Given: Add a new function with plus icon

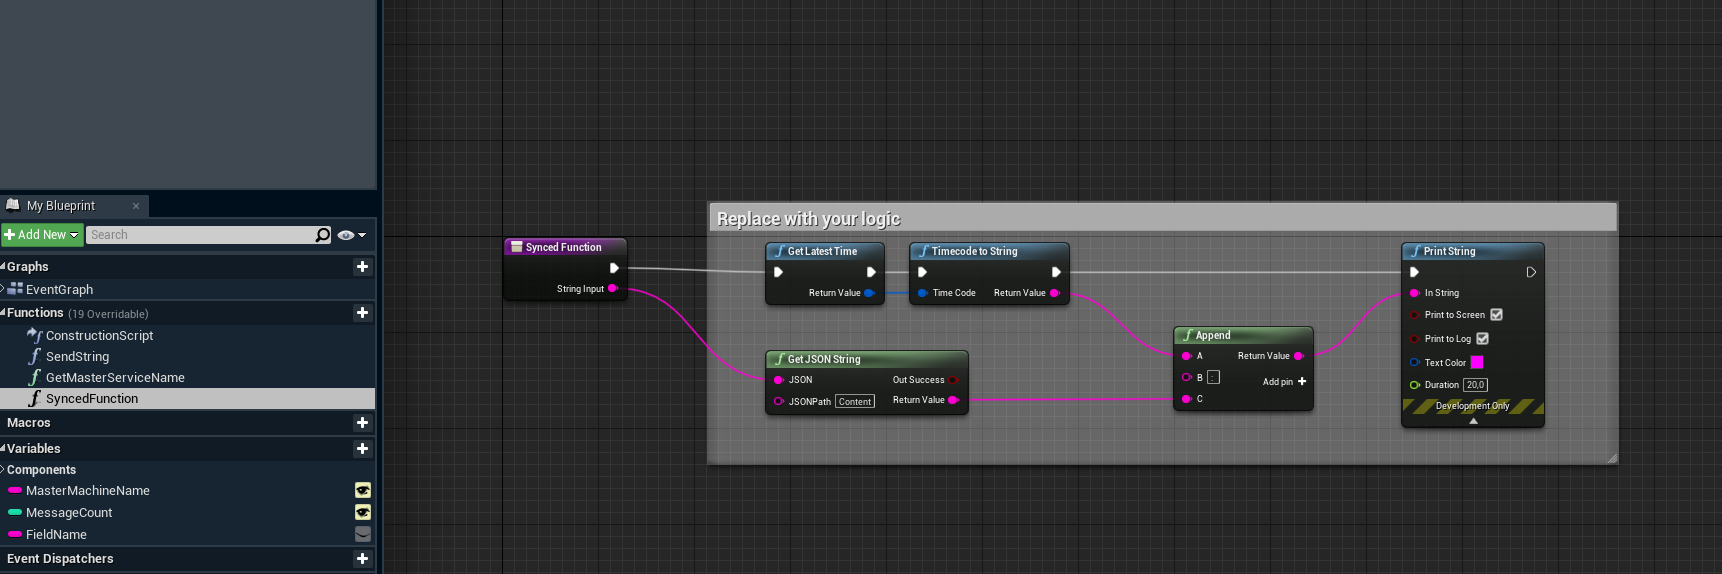Looking at the screenshot, I should [362, 313].
